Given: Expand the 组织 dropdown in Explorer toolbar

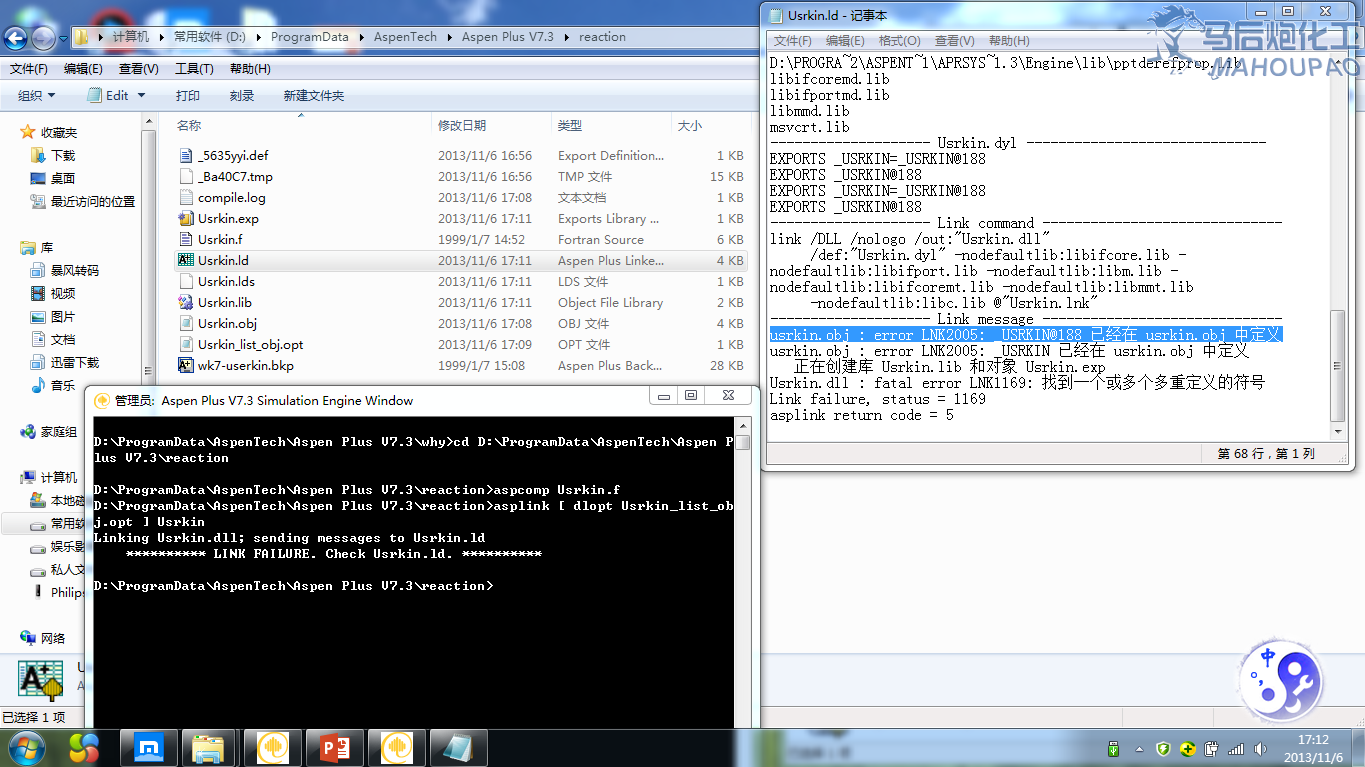Looking at the screenshot, I should click(x=37, y=95).
